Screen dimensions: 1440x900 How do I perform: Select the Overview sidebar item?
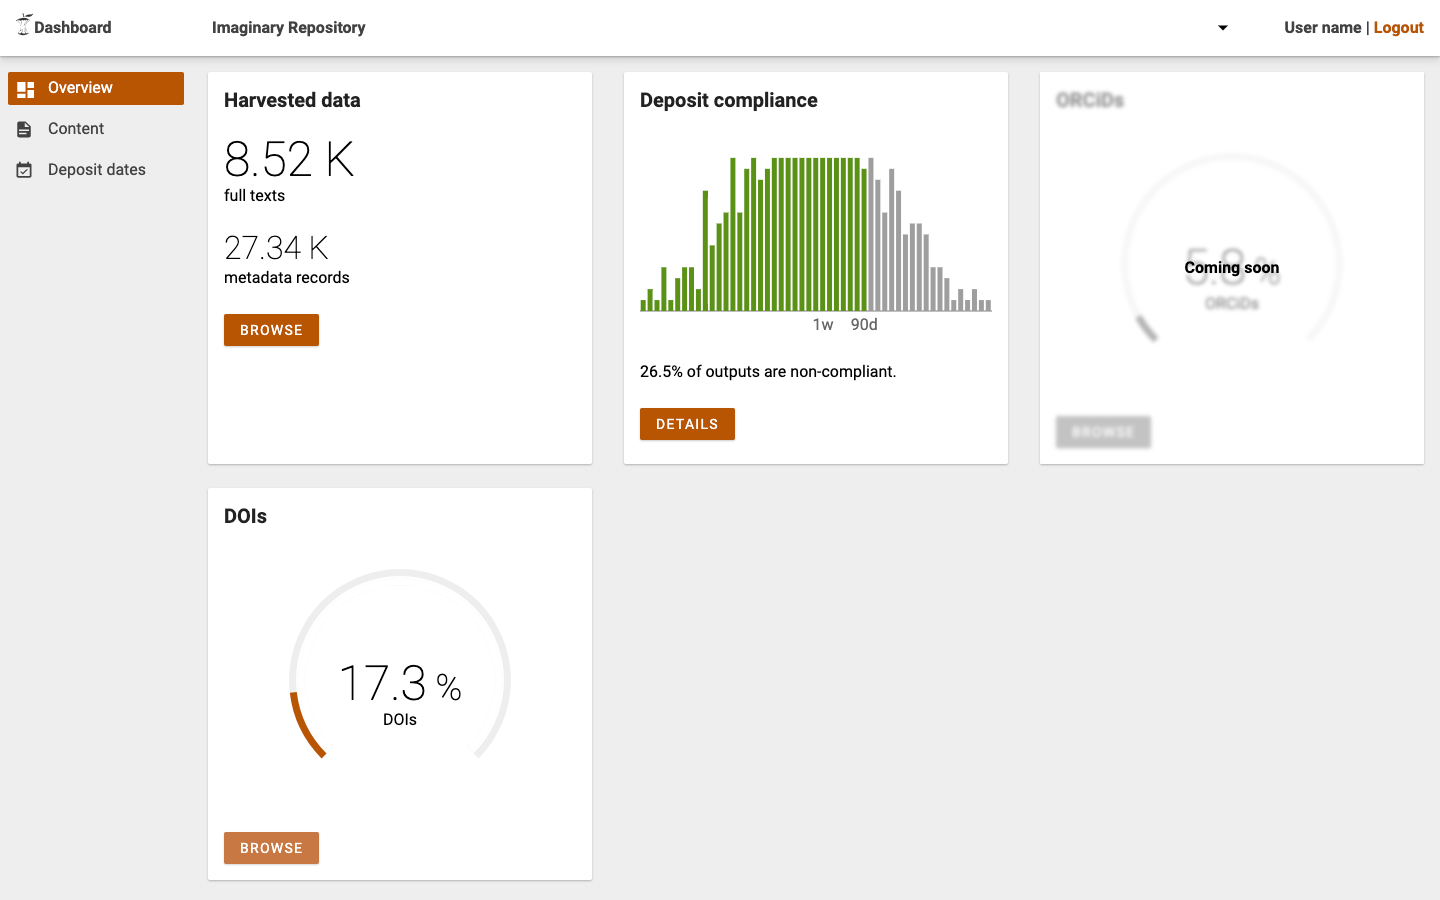[96, 88]
